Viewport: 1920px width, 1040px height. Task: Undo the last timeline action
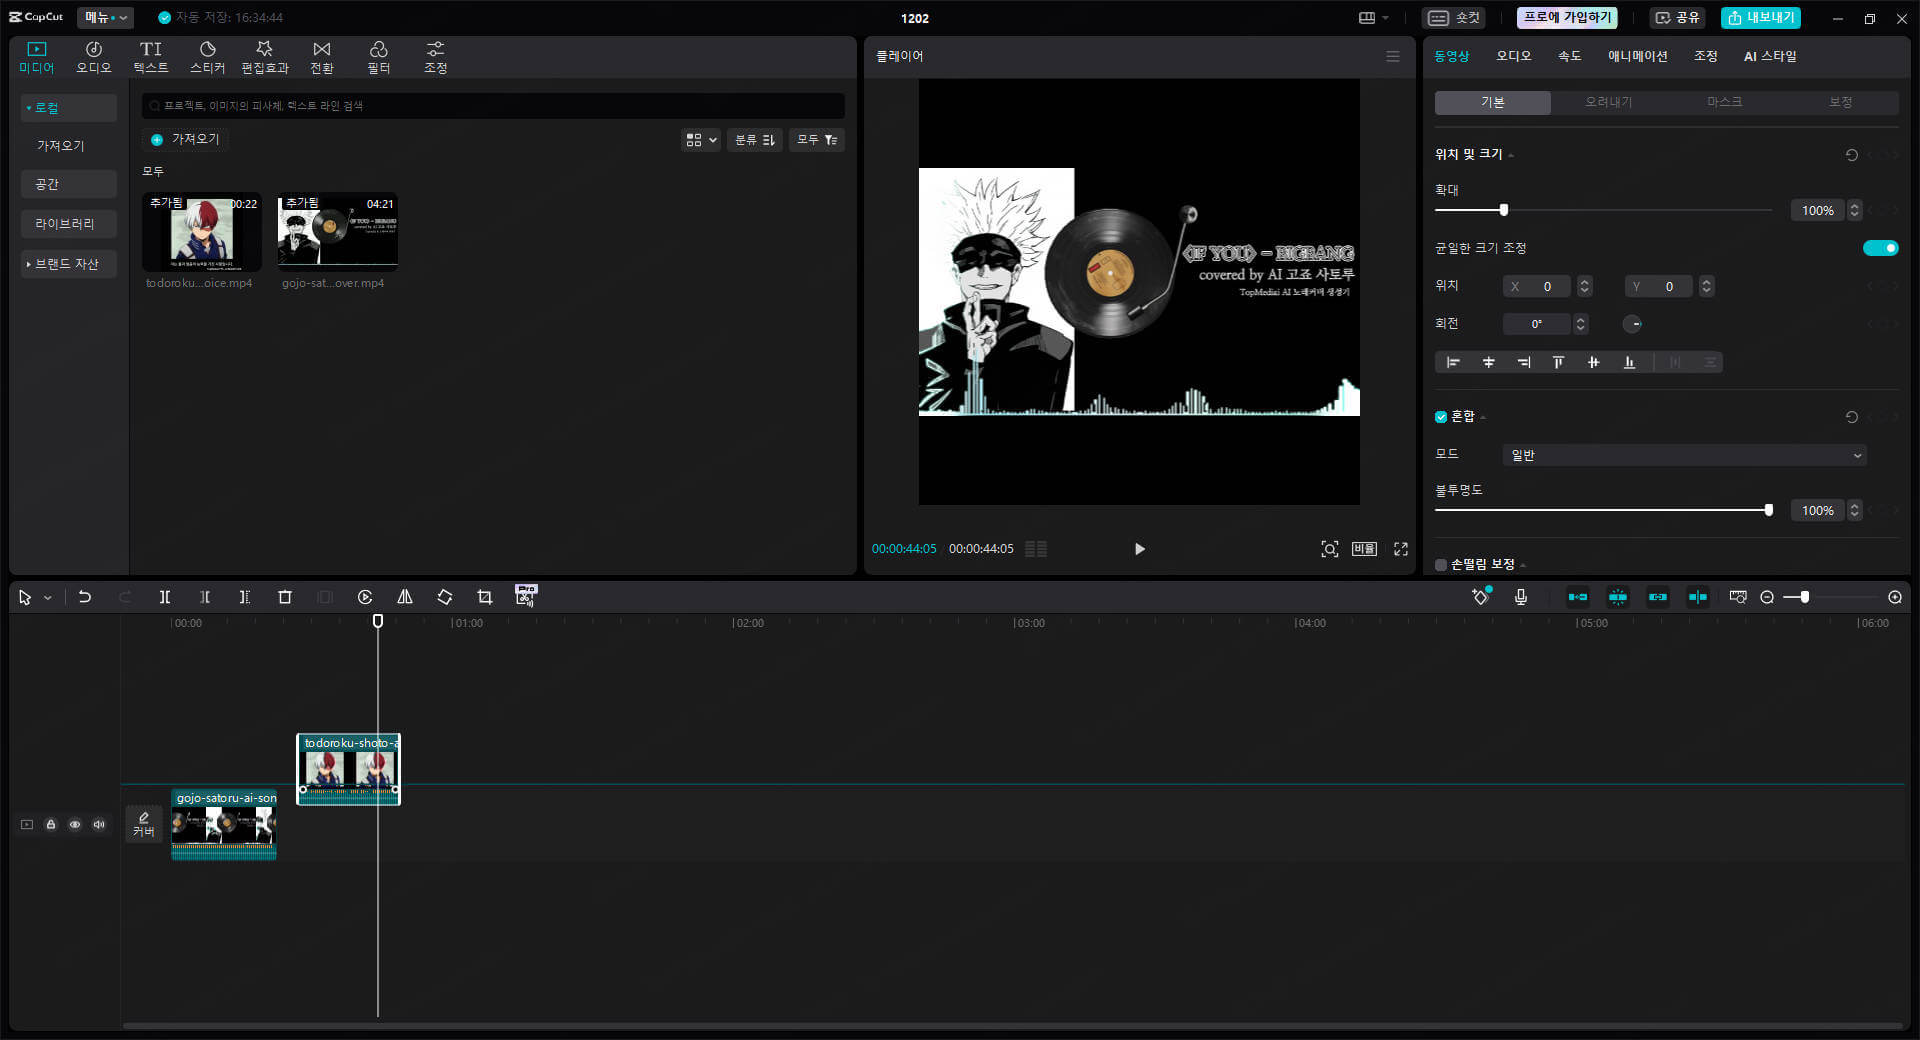(85, 597)
